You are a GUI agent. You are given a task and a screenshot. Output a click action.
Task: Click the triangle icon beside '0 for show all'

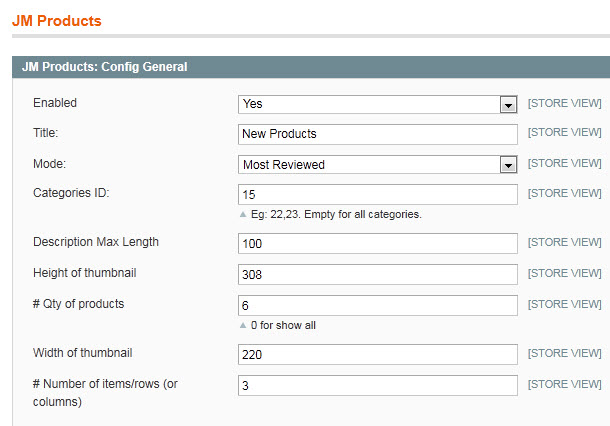243,325
